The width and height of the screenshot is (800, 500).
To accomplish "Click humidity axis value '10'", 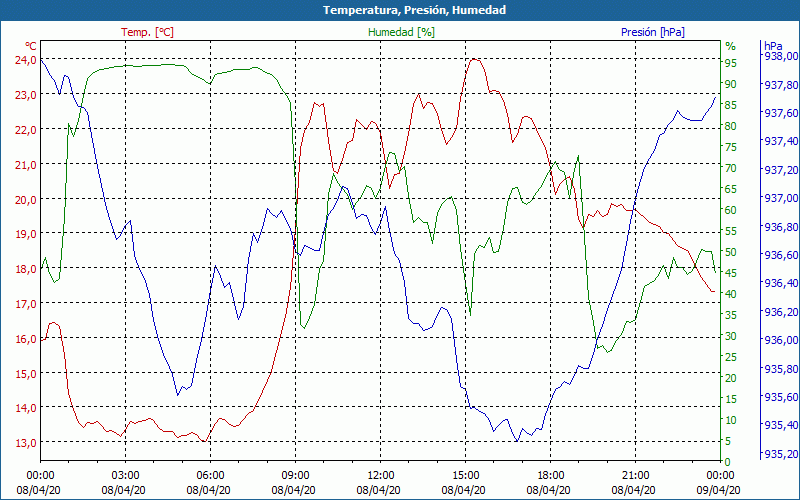I will coord(731,420).
